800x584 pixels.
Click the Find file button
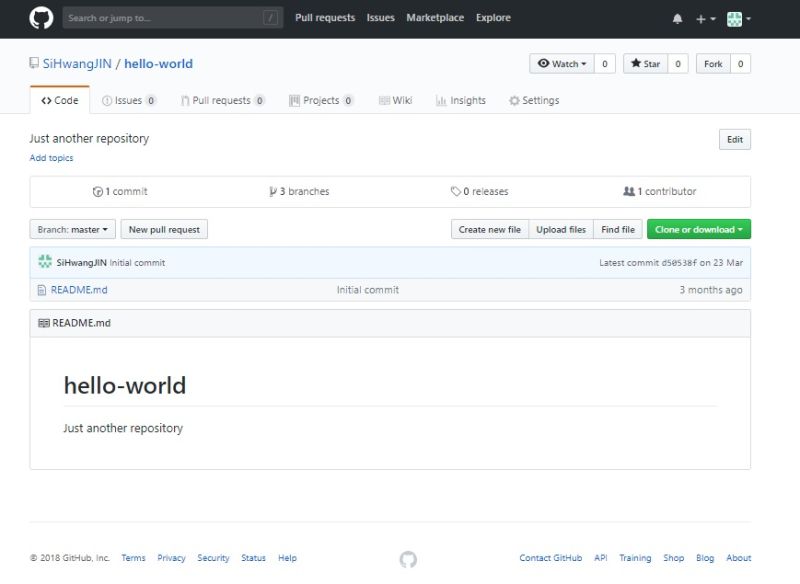pos(618,230)
